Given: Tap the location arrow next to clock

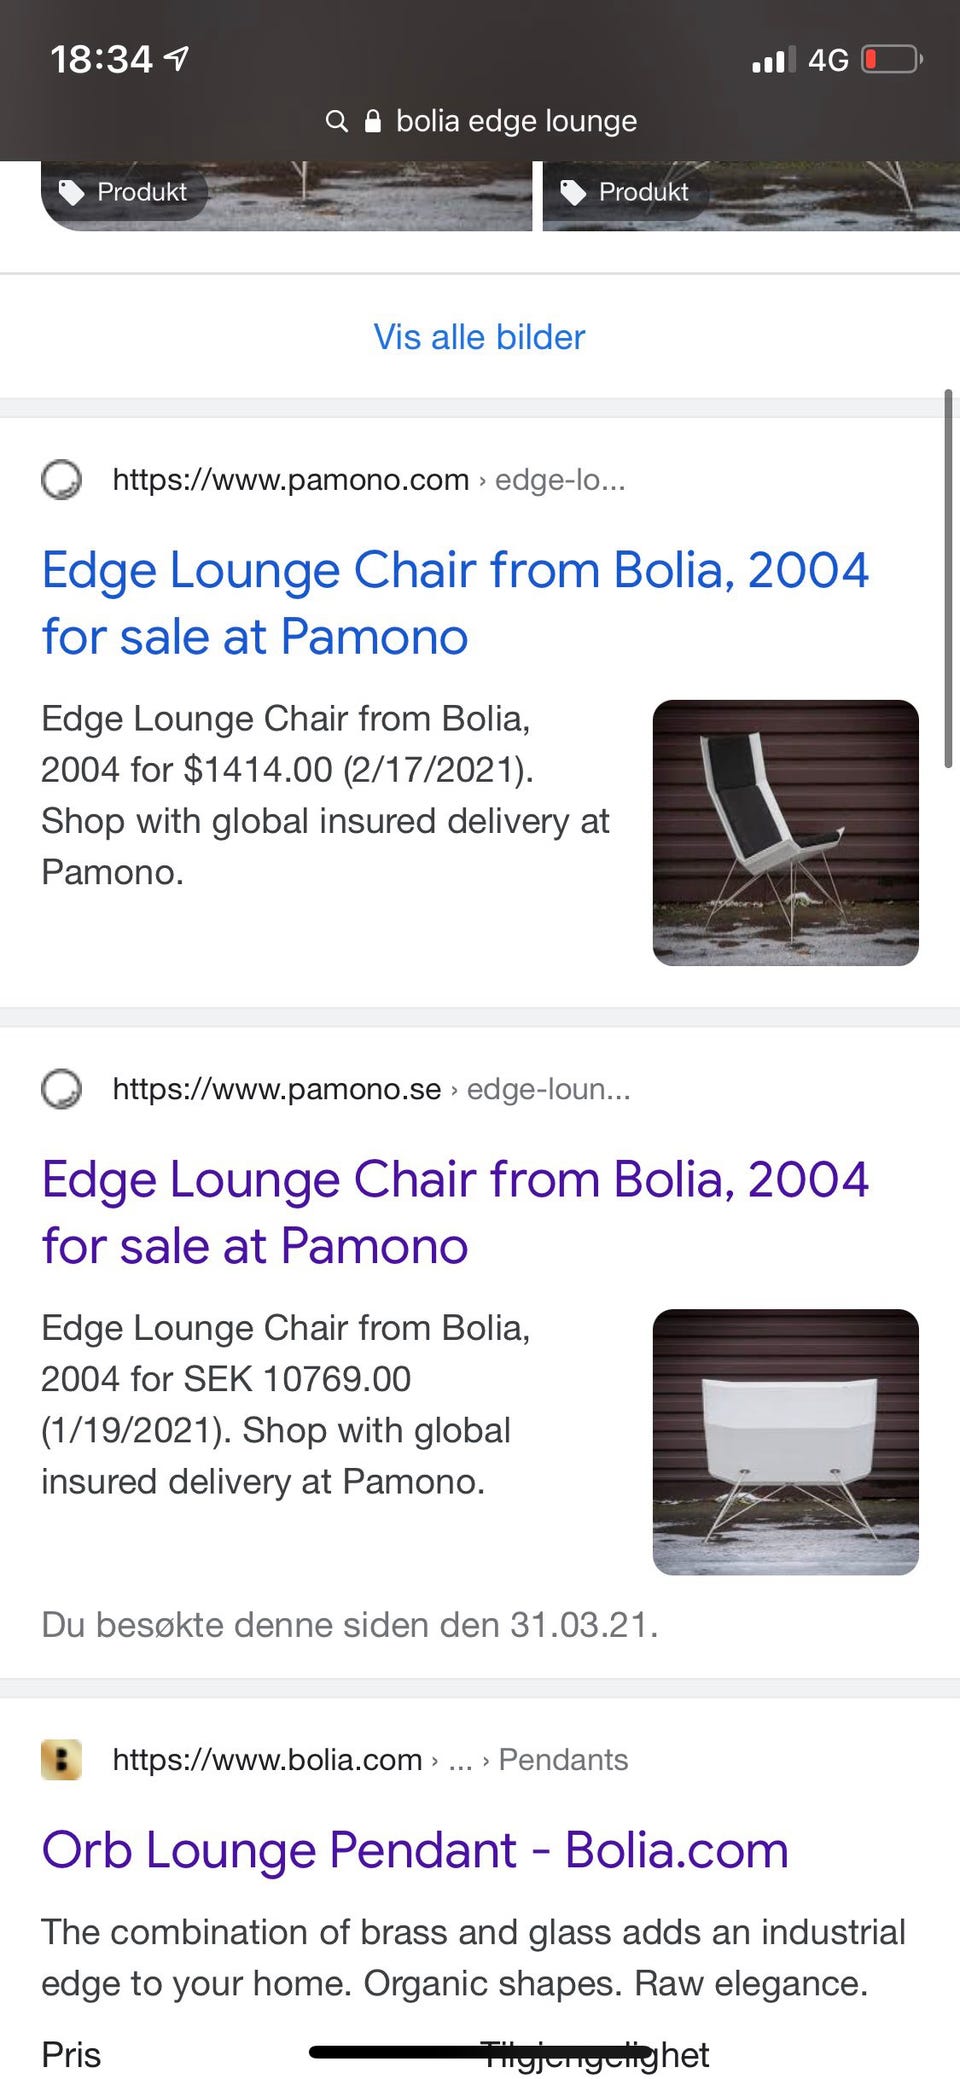Looking at the screenshot, I should point(176,59).
